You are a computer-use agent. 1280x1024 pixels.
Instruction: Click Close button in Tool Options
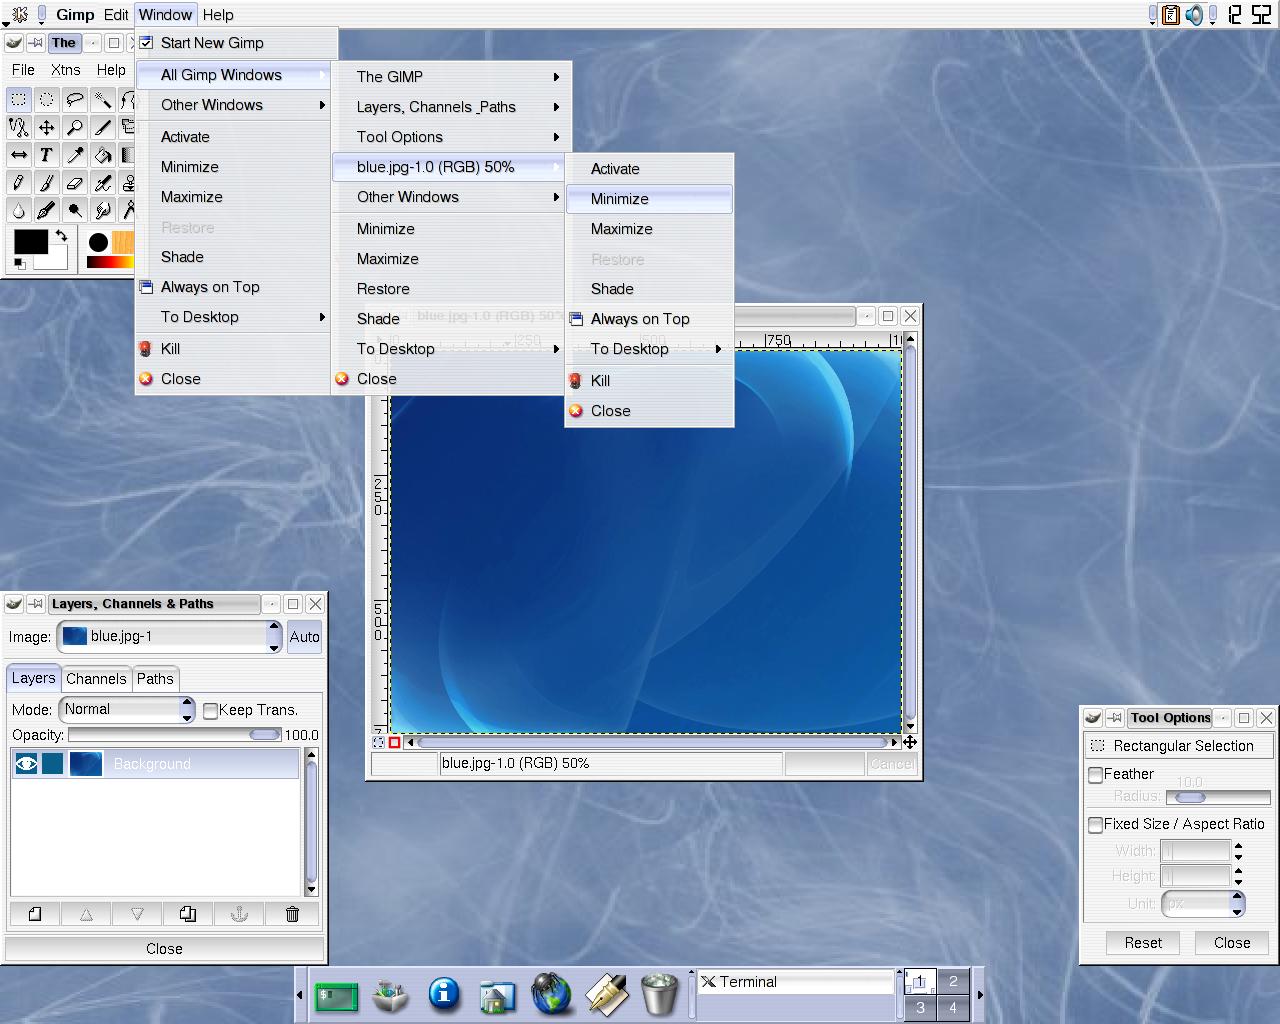click(1232, 943)
